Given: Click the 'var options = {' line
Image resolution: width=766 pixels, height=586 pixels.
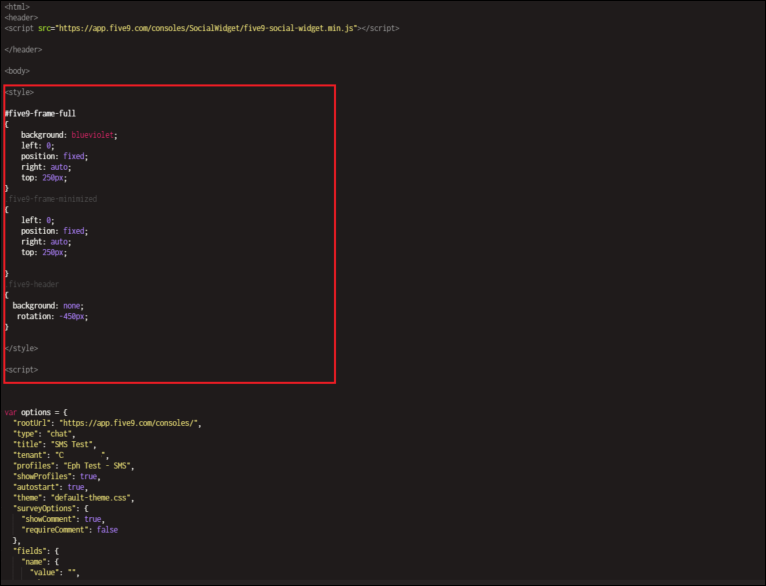Looking at the screenshot, I should tap(36, 413).
